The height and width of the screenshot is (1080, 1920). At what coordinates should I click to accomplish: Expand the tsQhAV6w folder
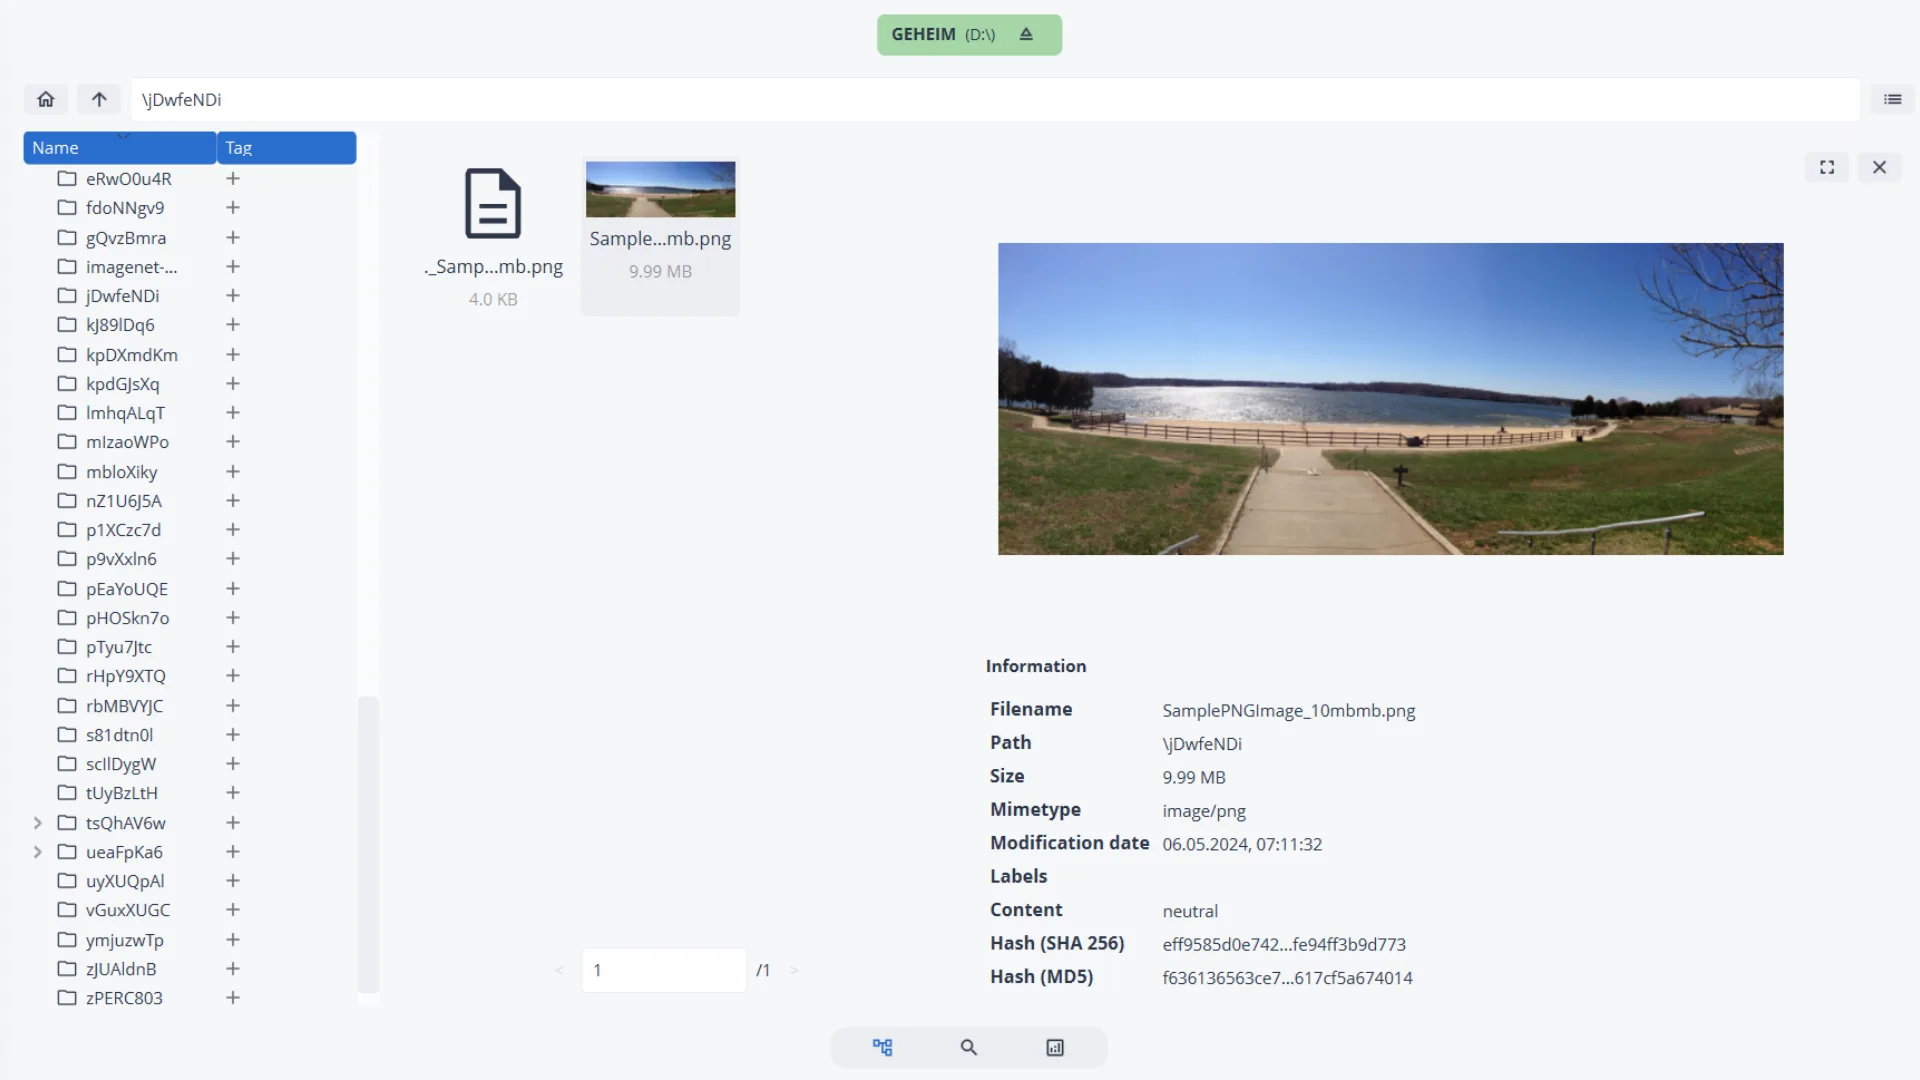[38, 822]
